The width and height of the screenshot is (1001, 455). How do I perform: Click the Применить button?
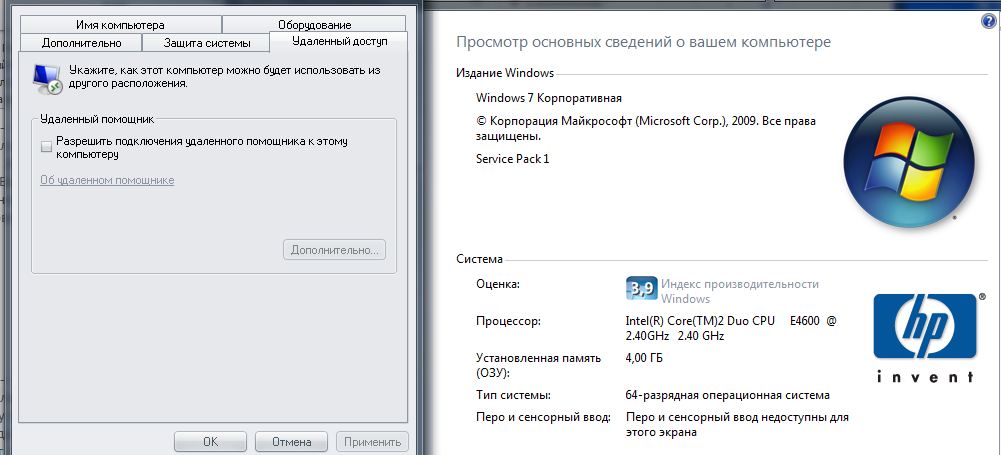[x=372, y=442]
